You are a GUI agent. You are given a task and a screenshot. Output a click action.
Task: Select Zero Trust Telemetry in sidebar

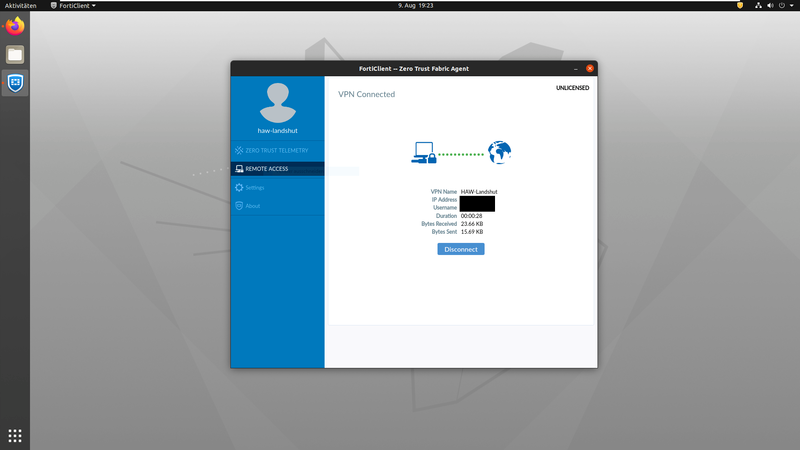(277, 150)
